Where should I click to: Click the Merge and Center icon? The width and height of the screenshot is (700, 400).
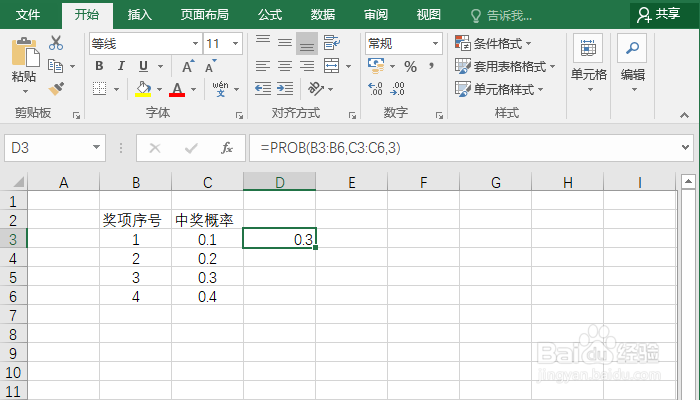pos(331,66)
